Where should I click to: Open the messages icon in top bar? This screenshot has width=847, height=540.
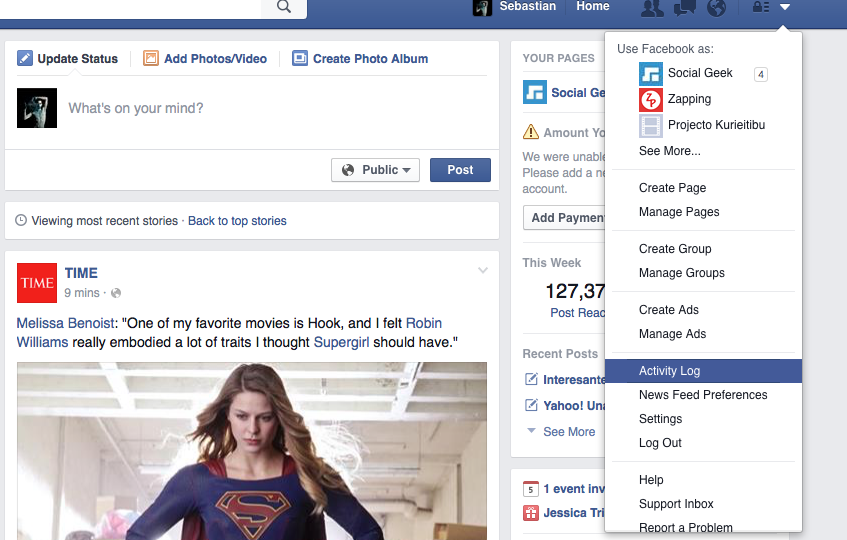pyautogui.click(x=684, y=8)
